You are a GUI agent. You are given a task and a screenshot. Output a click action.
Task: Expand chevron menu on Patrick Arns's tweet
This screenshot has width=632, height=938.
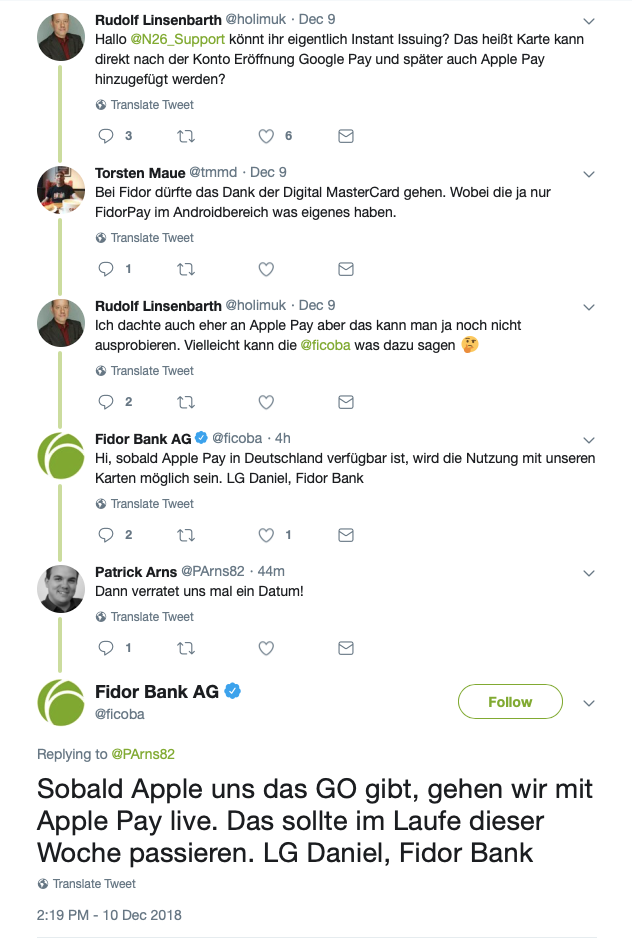[589, 572]
